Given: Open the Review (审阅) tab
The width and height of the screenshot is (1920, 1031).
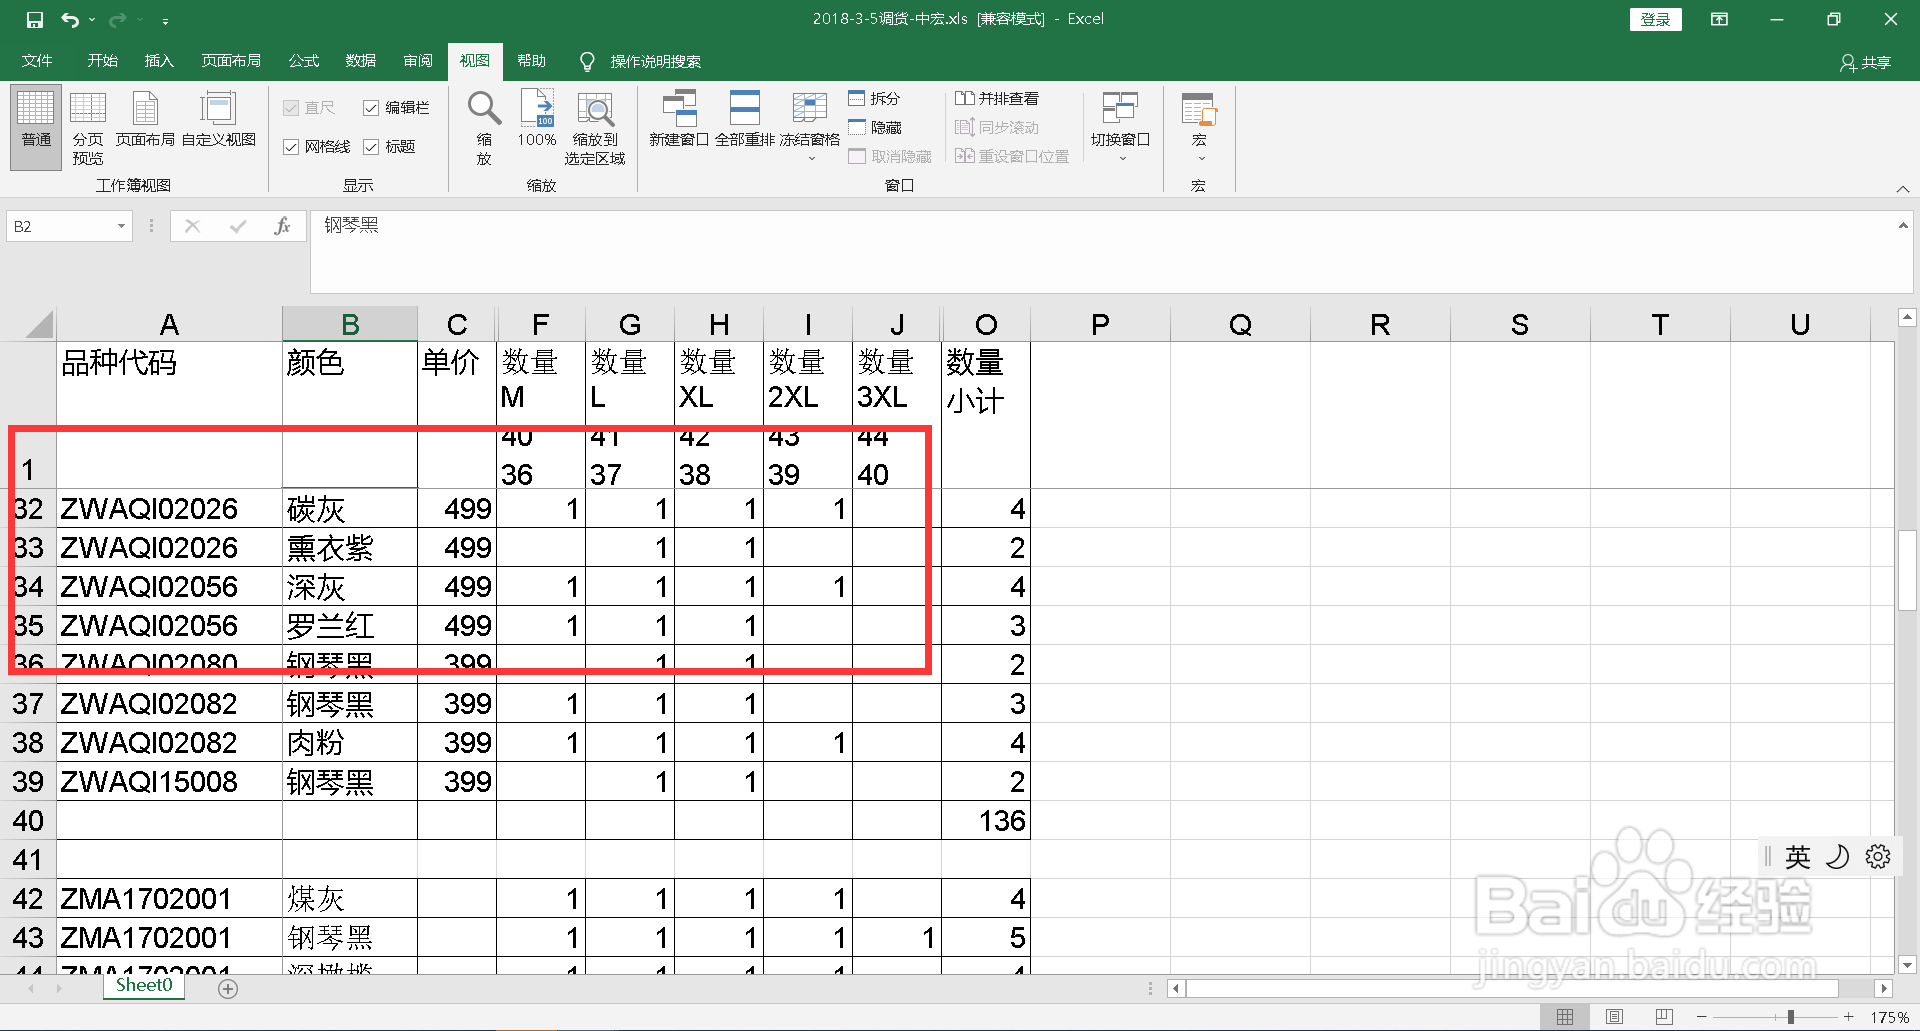Looking at the screenshot, I should 418,61.
